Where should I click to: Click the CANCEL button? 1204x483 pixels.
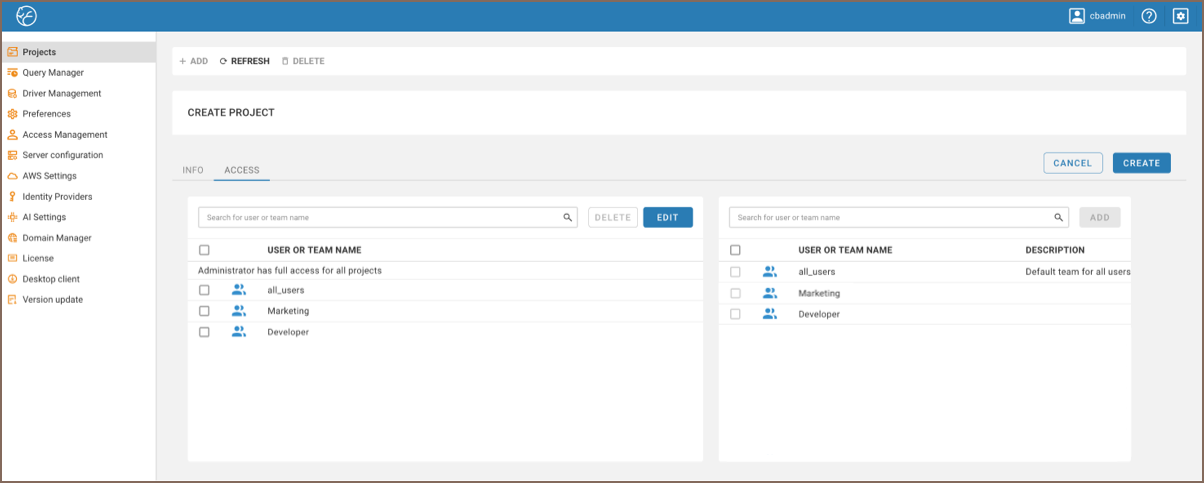tap(1072, 163)
